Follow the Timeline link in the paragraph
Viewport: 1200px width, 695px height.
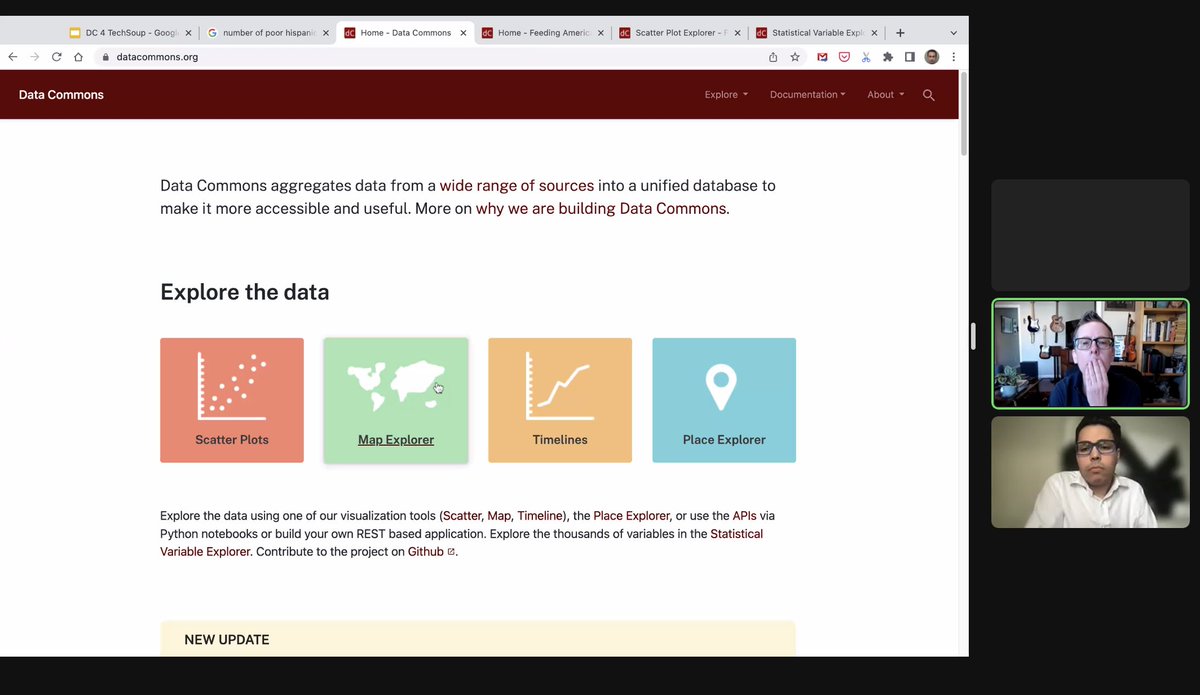[x=539, y=516]
